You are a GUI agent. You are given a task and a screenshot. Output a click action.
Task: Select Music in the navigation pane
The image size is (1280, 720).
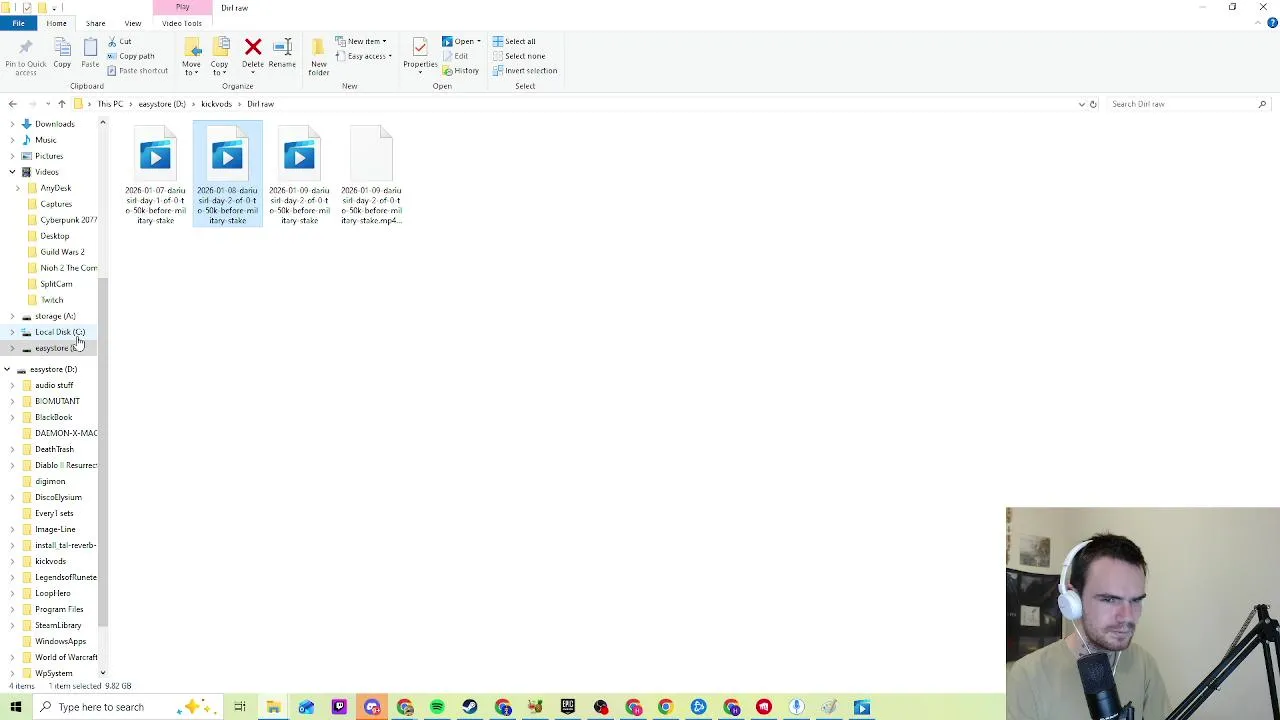[x=45, y=140]
